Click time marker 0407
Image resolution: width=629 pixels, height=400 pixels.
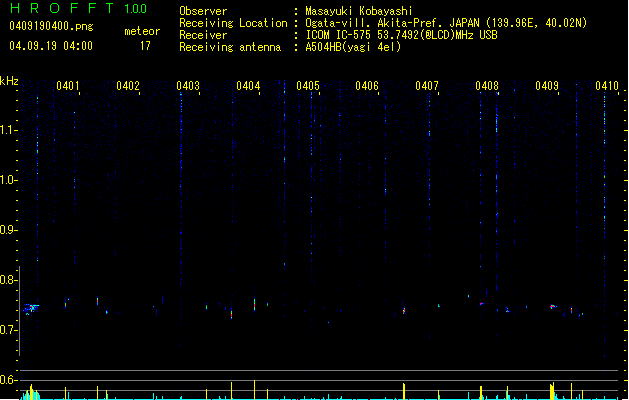[427, 86]
